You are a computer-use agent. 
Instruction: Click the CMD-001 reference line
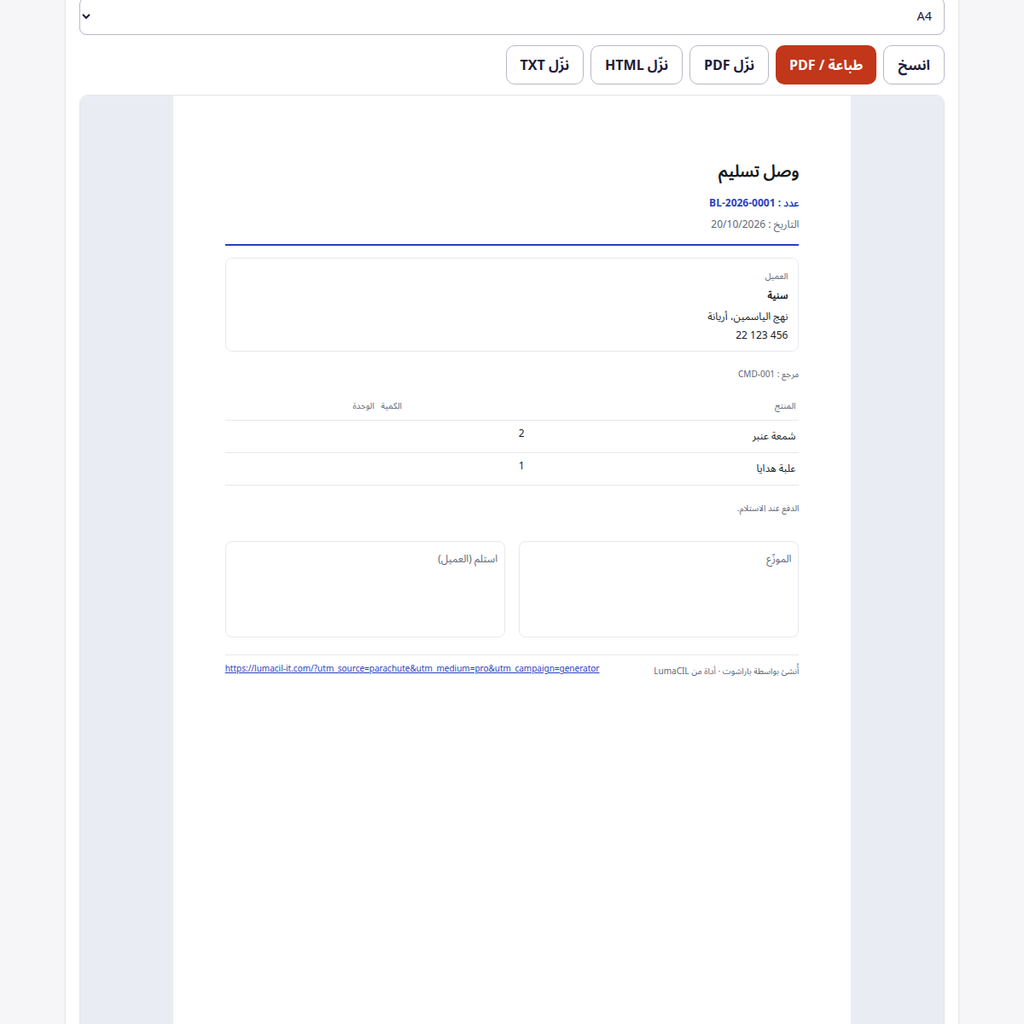pos(768,374)
